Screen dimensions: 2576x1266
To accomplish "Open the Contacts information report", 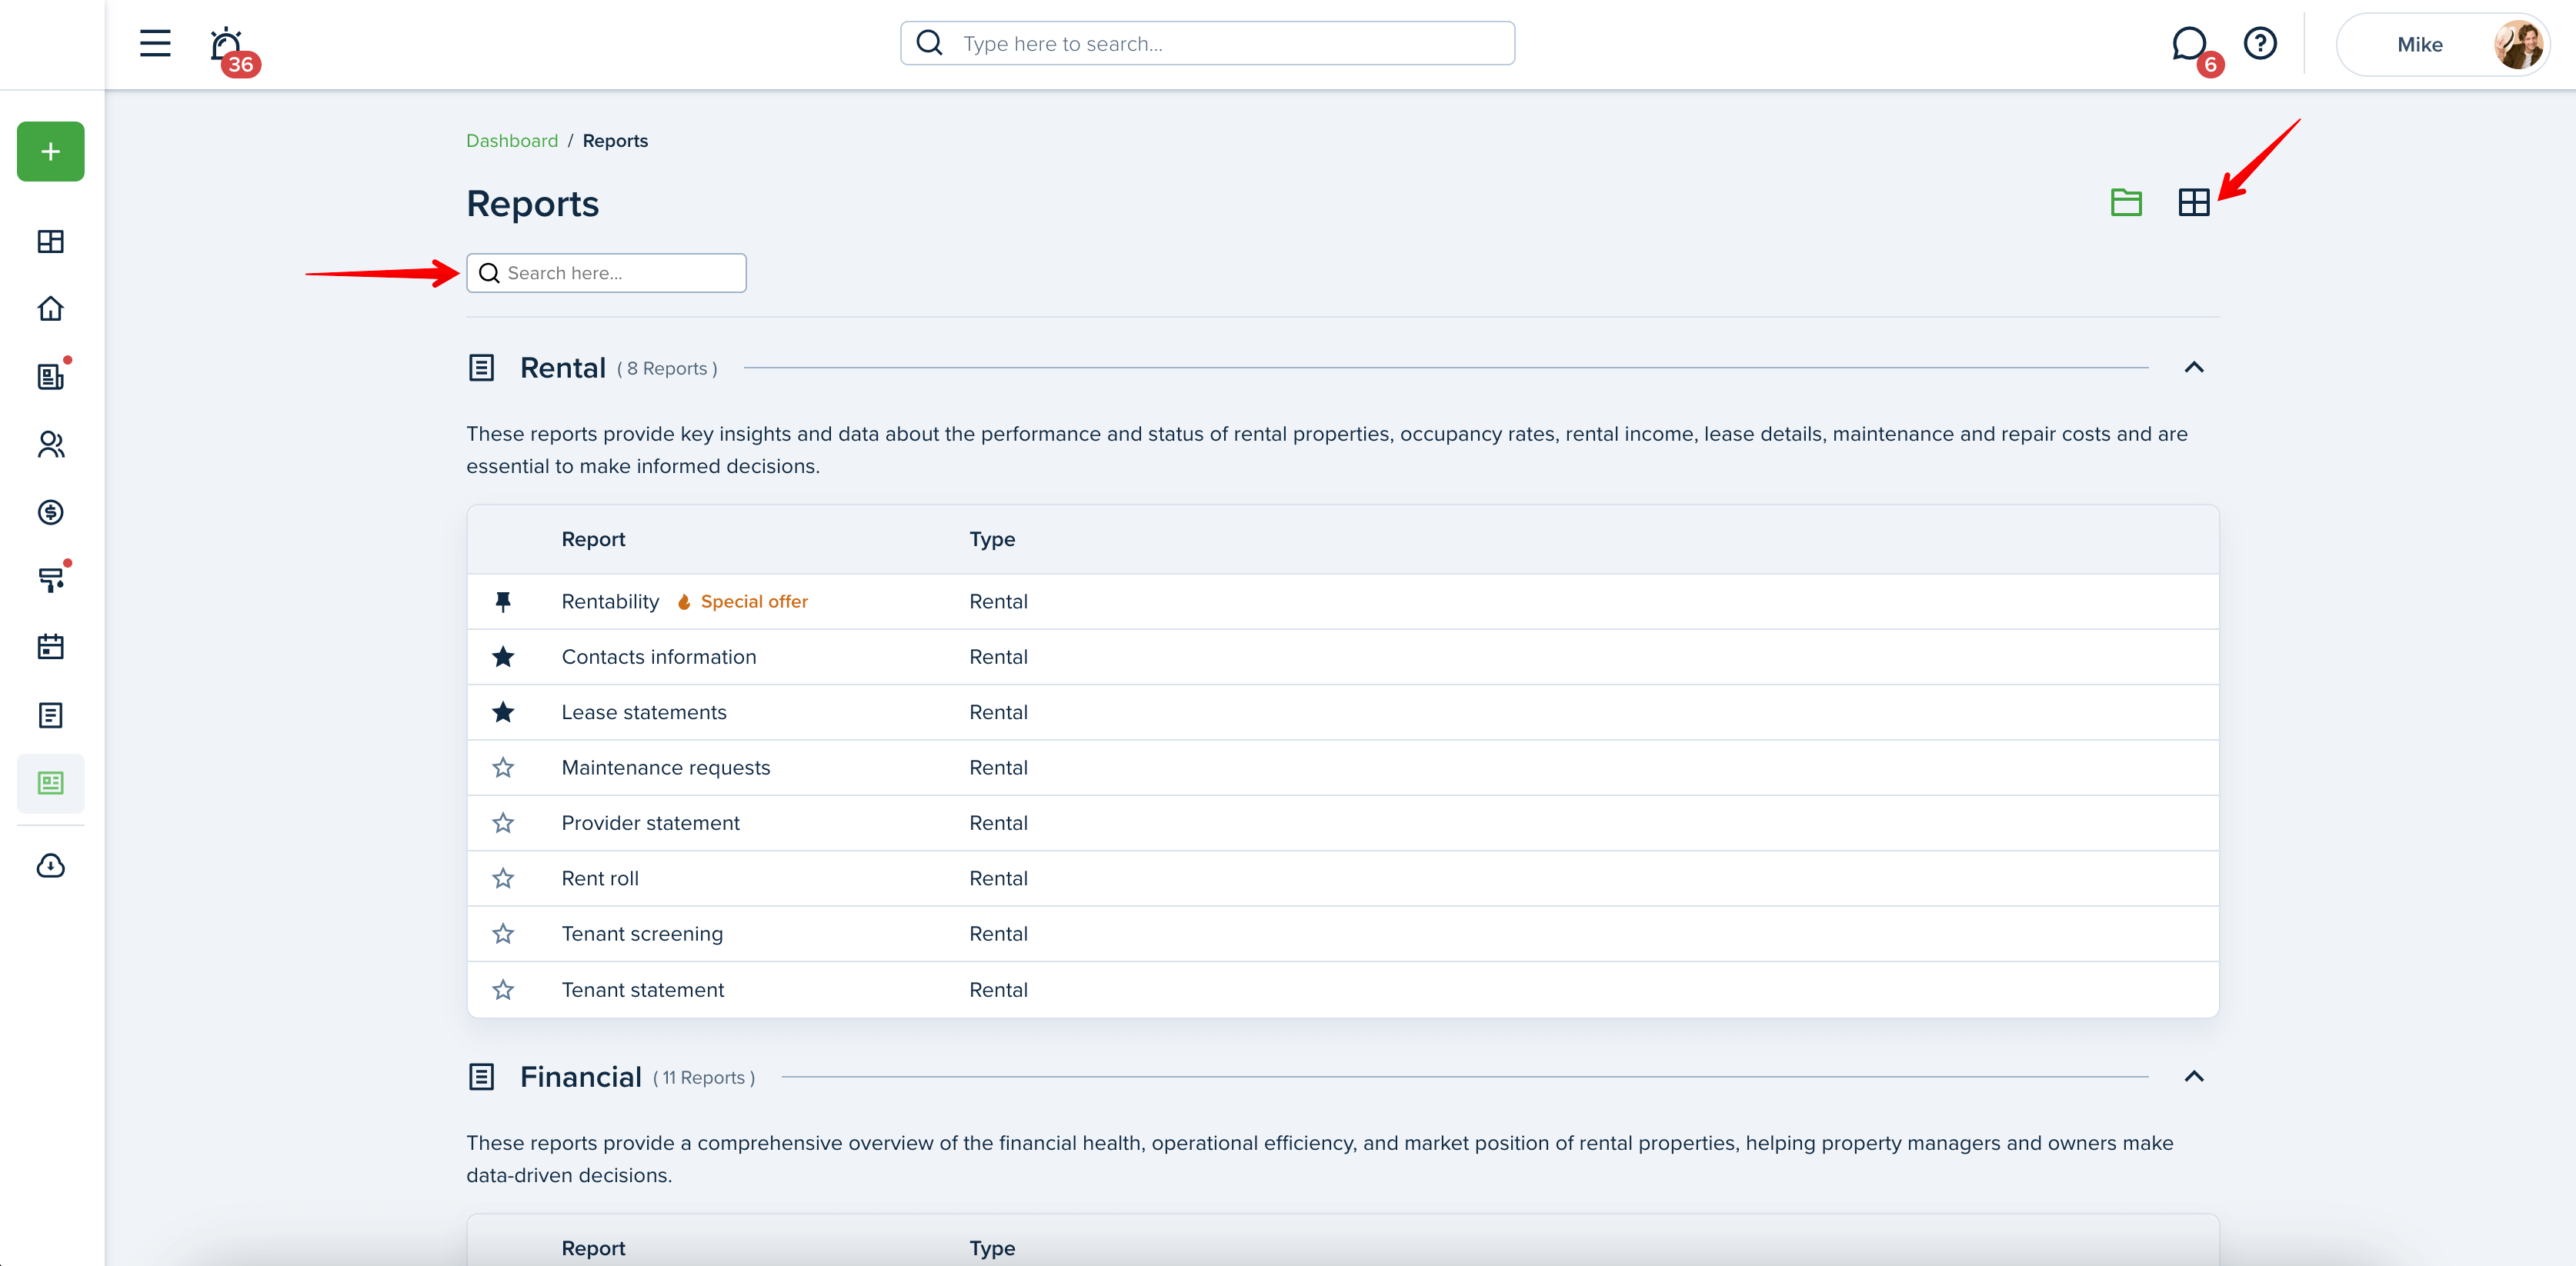I will tap(659, 657).
